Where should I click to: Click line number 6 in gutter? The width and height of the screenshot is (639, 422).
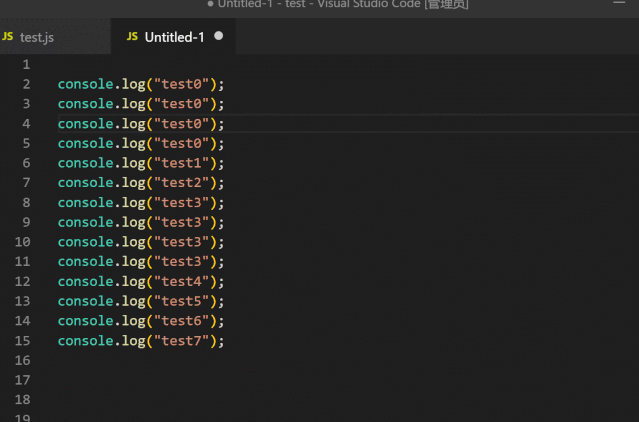[26, 163]
